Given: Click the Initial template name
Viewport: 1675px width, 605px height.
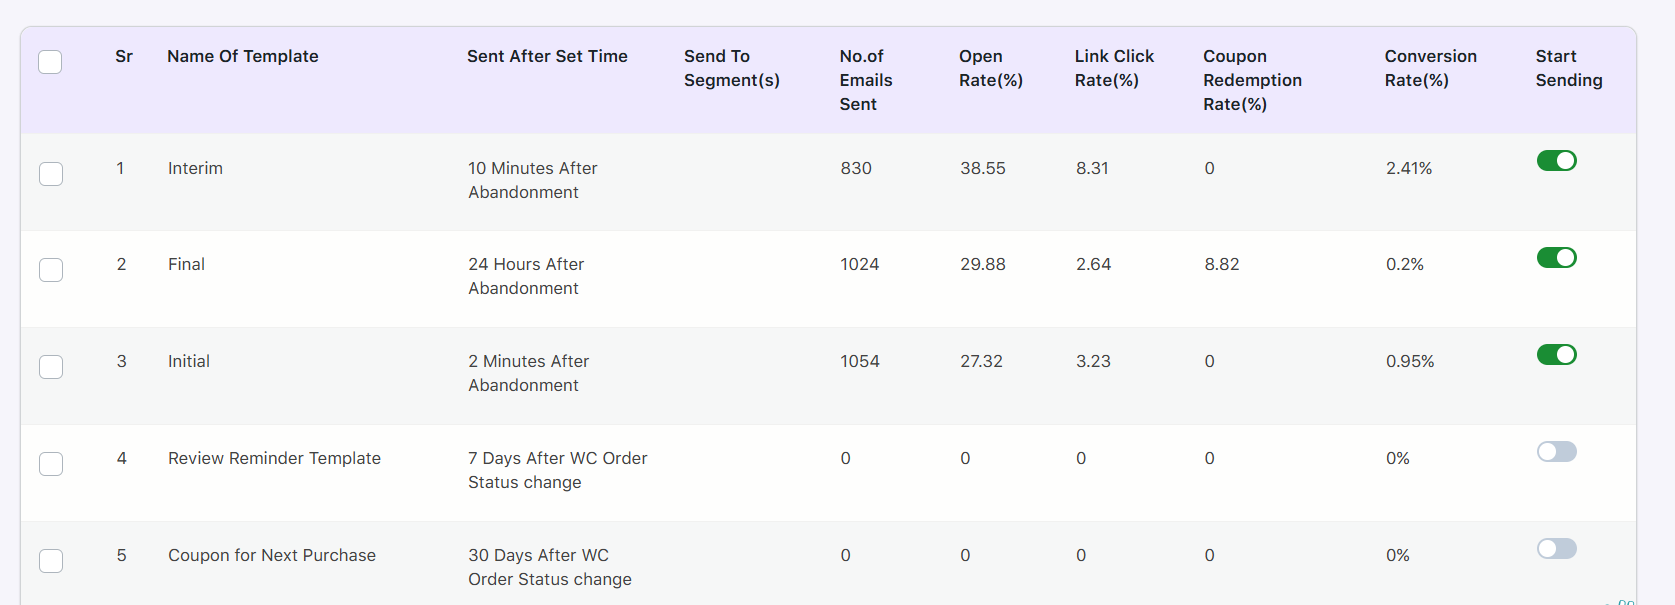Looking at the screenshot, I should point(189,361).
